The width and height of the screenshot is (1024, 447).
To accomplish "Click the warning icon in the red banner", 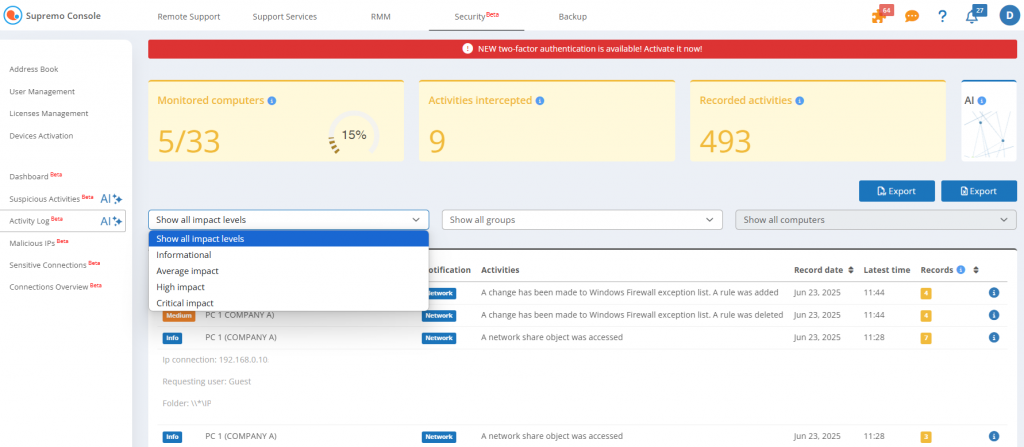I will pos(468,48).
